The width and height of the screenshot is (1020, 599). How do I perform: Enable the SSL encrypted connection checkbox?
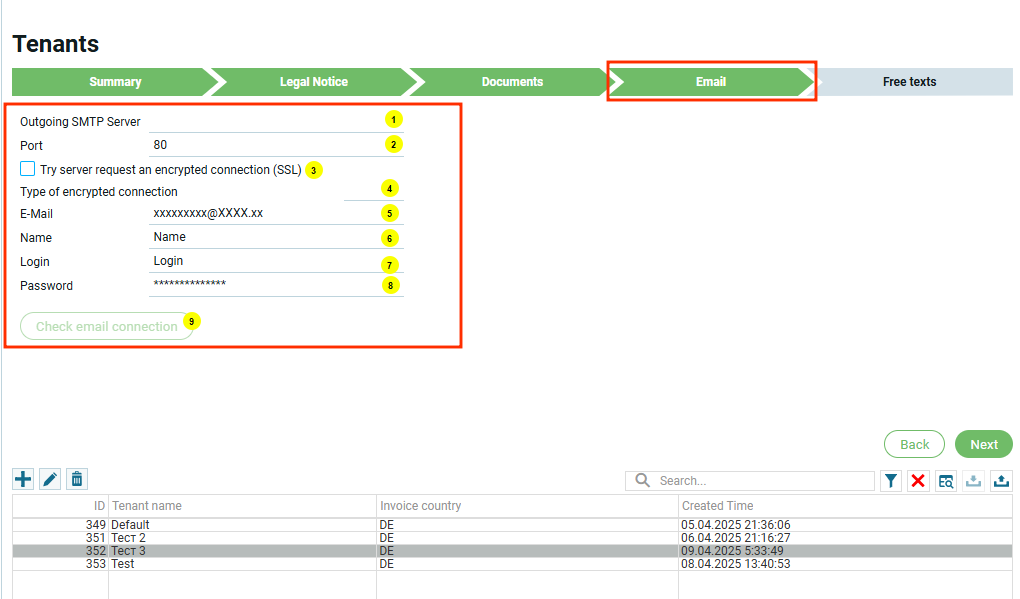pyautogui.click(x=28, y=169)
